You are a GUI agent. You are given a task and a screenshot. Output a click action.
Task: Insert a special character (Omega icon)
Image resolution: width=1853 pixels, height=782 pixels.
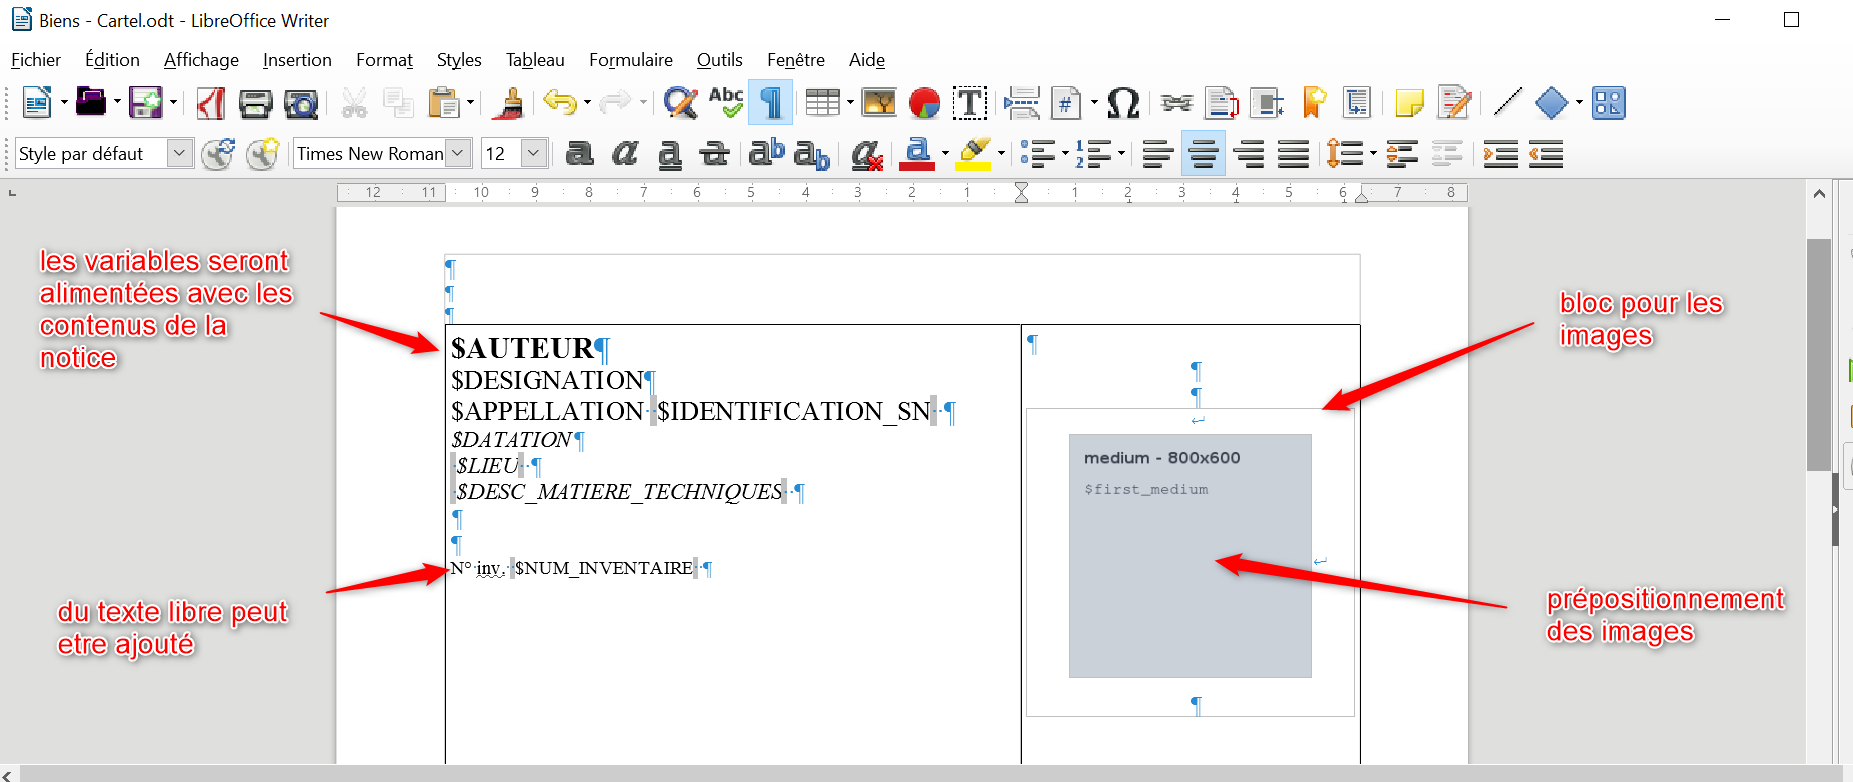(x=1123, y=103)
